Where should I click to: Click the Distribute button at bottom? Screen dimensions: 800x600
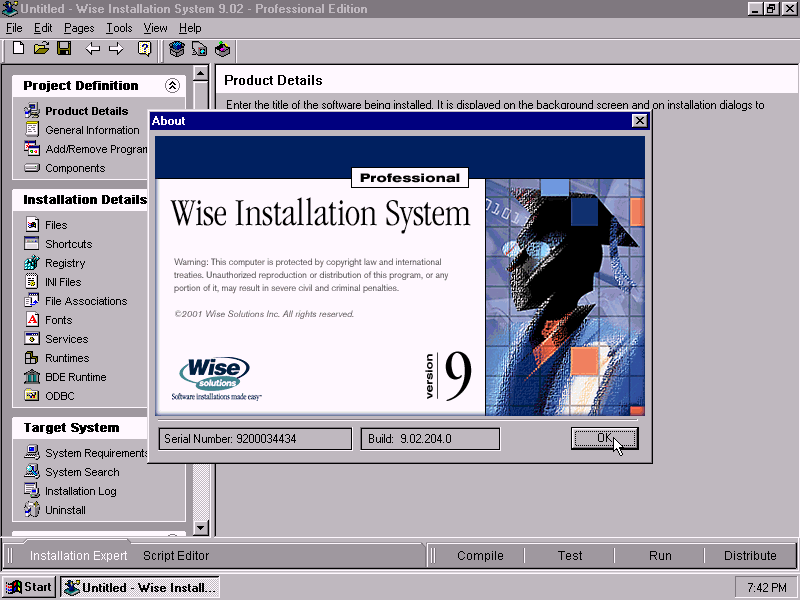click(x=750, y=556)
